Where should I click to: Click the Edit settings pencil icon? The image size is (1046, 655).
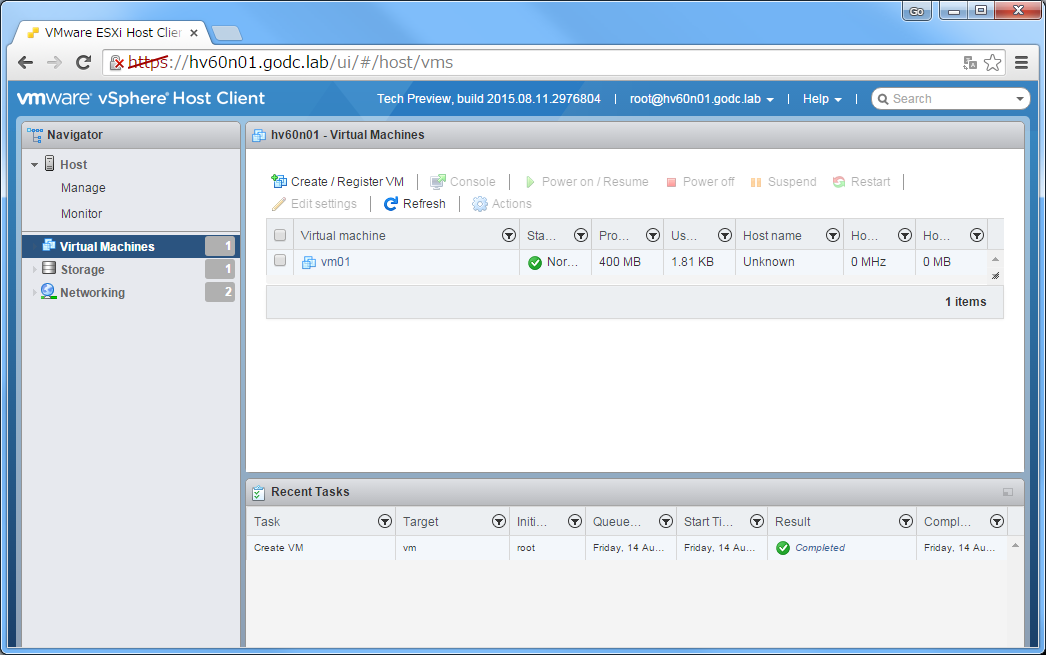pyautogui.click(x=279, y=203)
